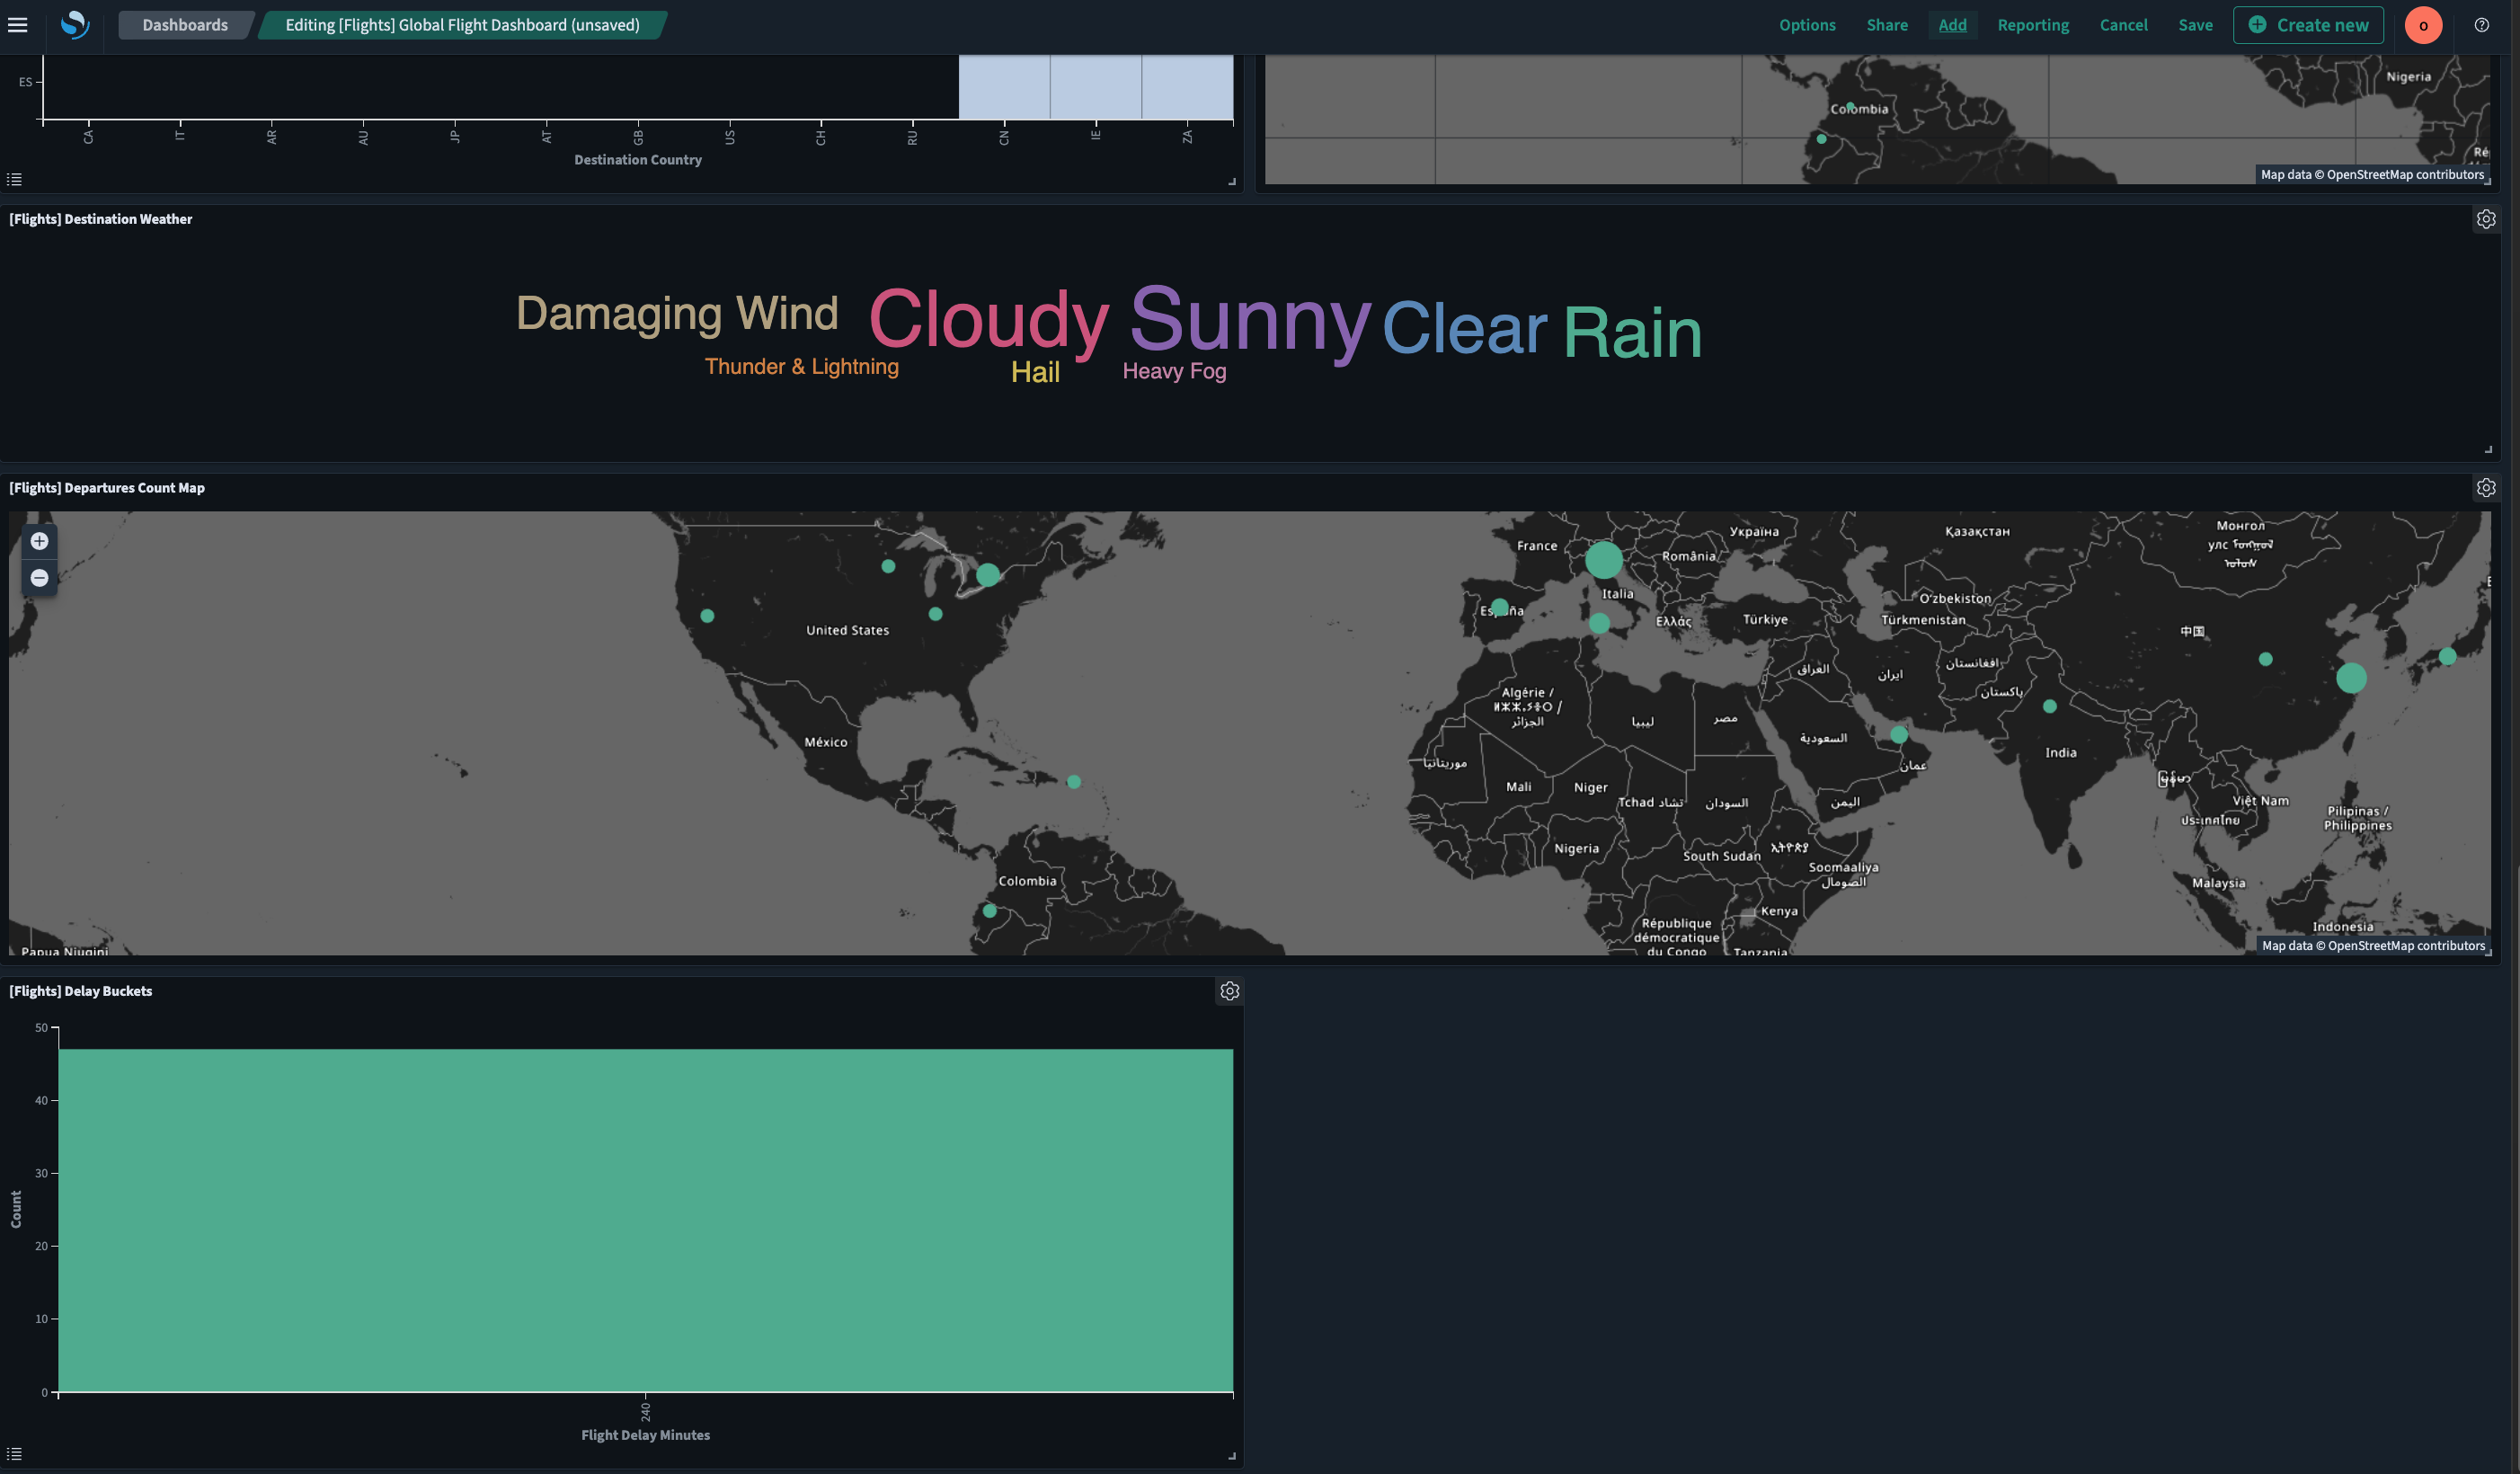Viewport: 2520px width, 1474px height.
Task: Click the Departures Count Map panel title
Action: [x=107, y=488]
